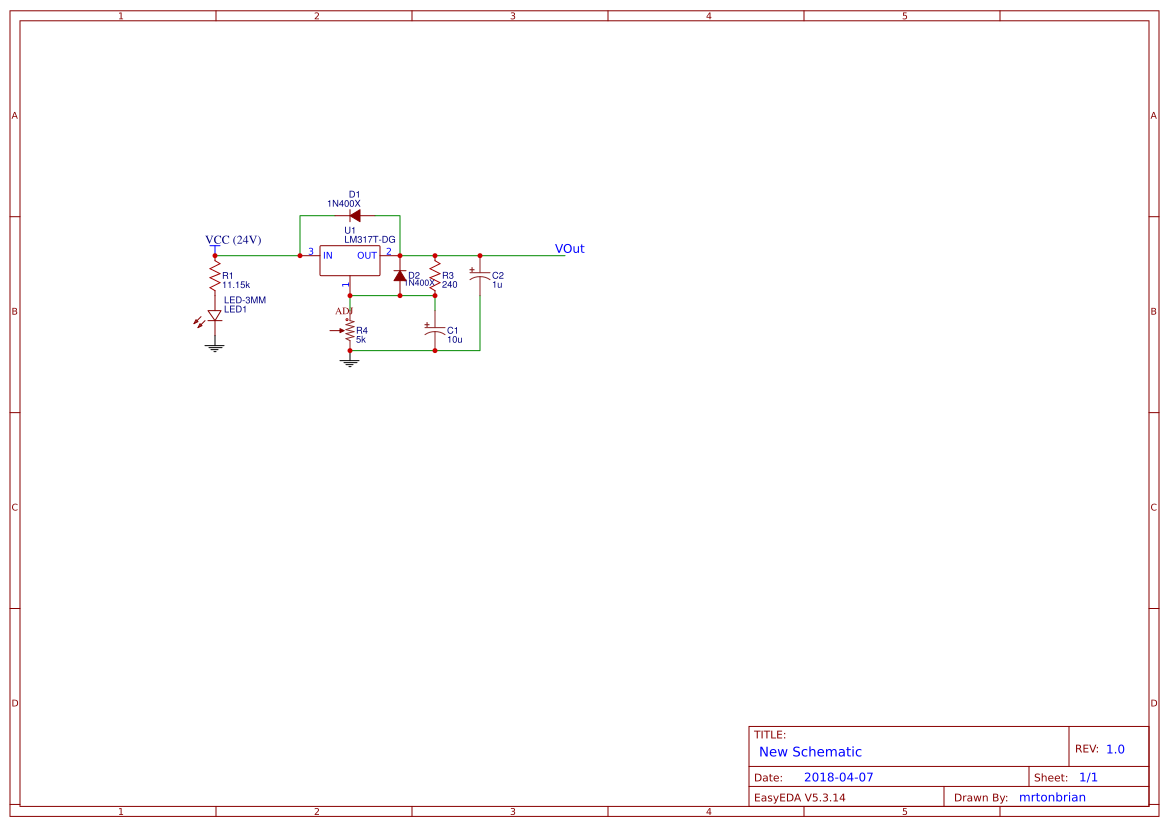1169x827 pixels.
Task: Click the ground symbol under LED1
Action: click(x=214, y=345)
